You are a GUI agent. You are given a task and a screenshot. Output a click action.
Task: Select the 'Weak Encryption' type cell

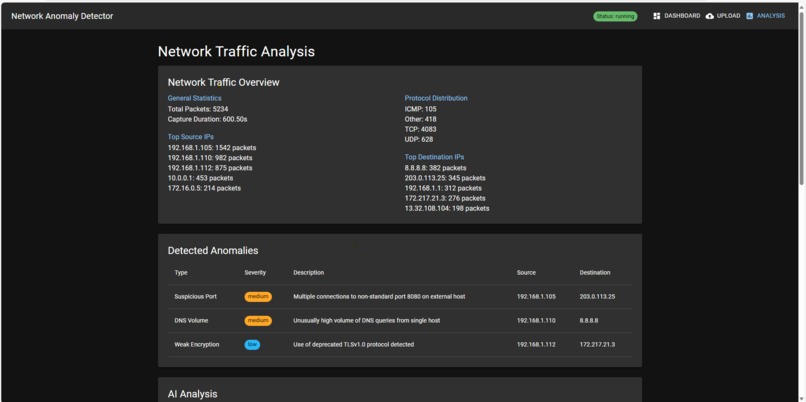196,344
